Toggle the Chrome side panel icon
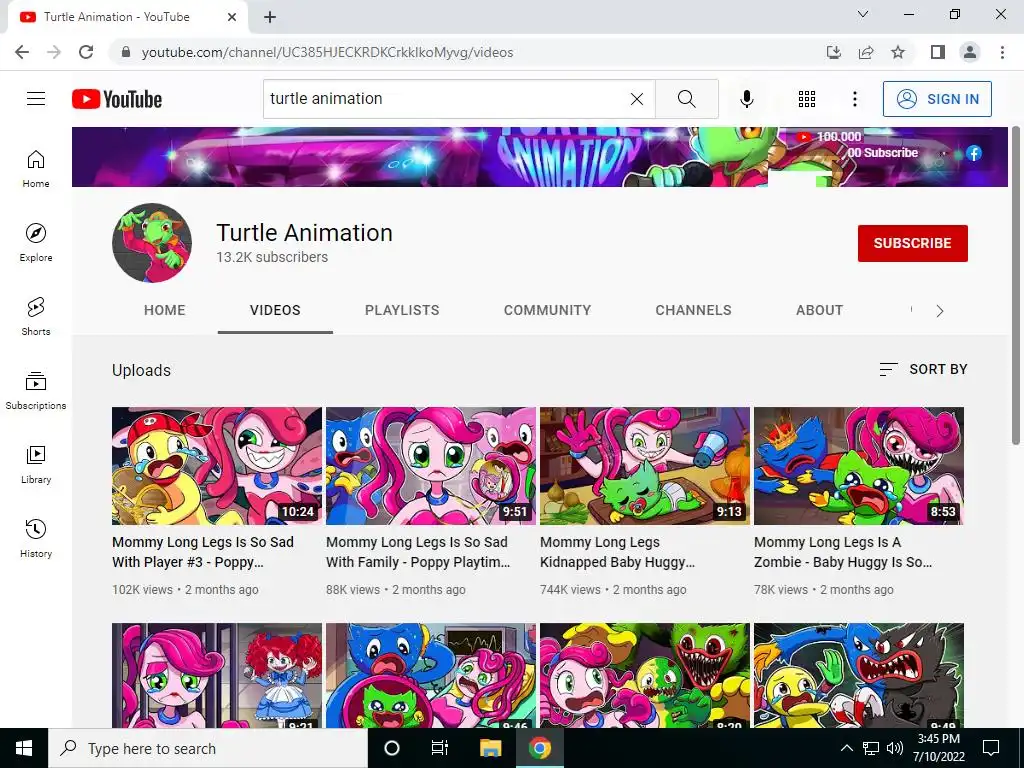 (938, 52)
